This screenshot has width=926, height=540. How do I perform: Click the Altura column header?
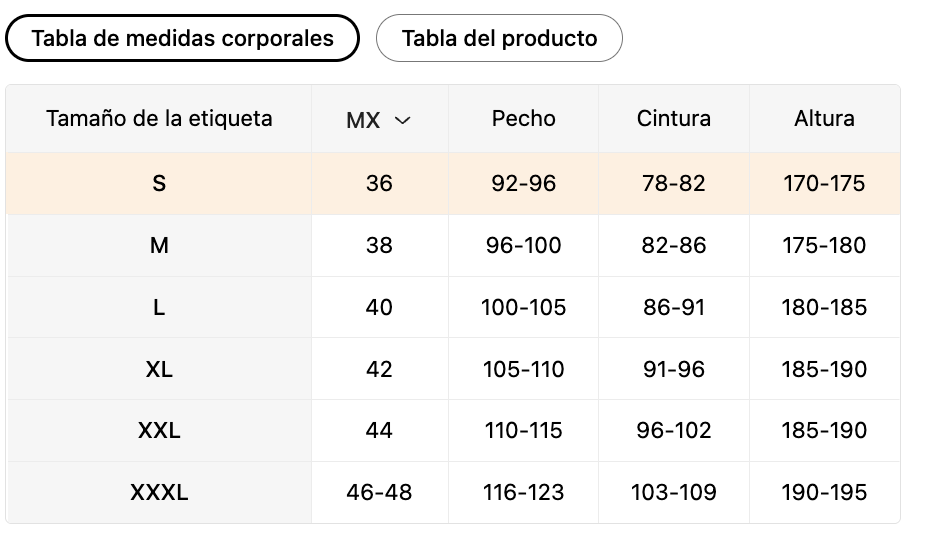pyautogui.click(x=824, y=119)
